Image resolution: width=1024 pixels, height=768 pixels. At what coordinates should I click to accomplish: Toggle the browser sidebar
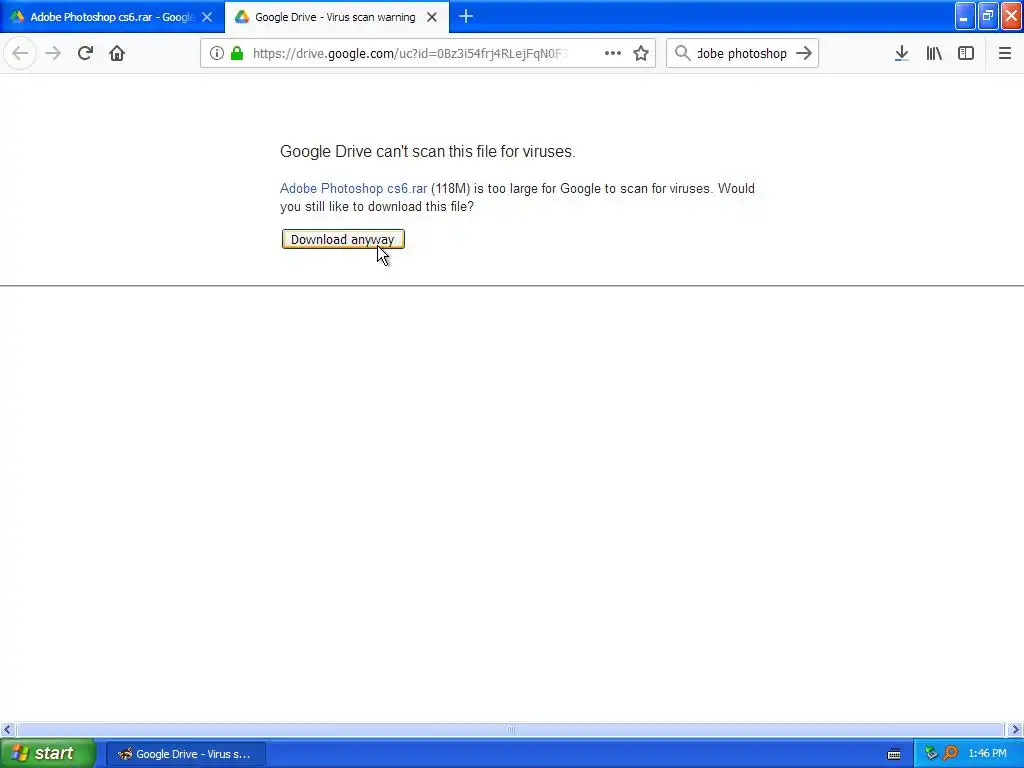click(966, 54)
